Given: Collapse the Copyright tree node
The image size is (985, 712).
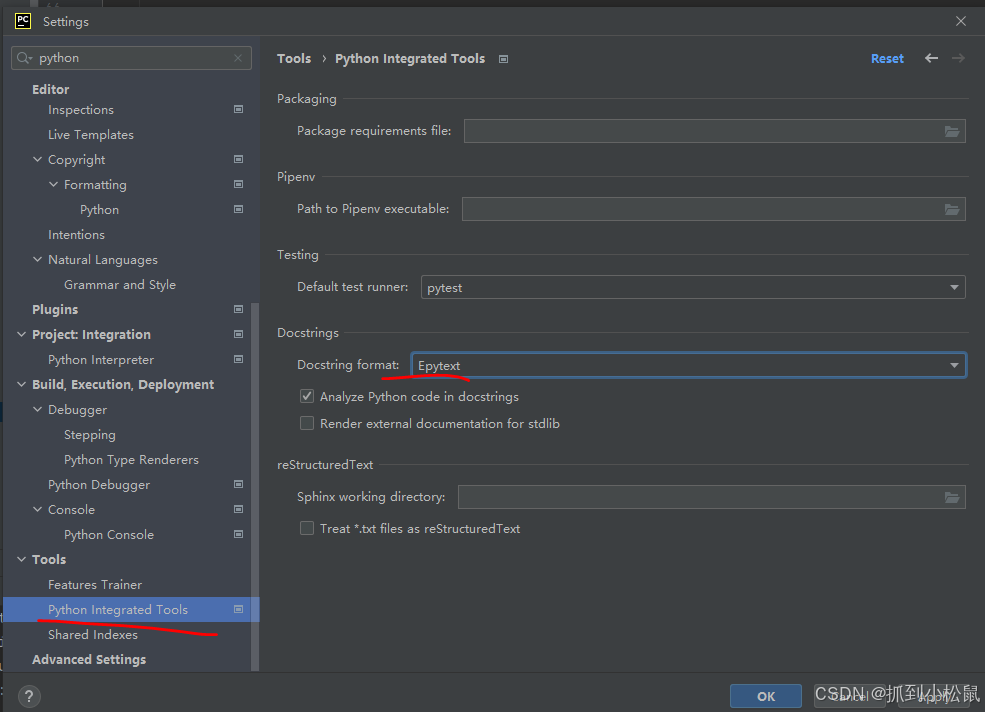Looking at the screenshot, I should pos(38,160).
